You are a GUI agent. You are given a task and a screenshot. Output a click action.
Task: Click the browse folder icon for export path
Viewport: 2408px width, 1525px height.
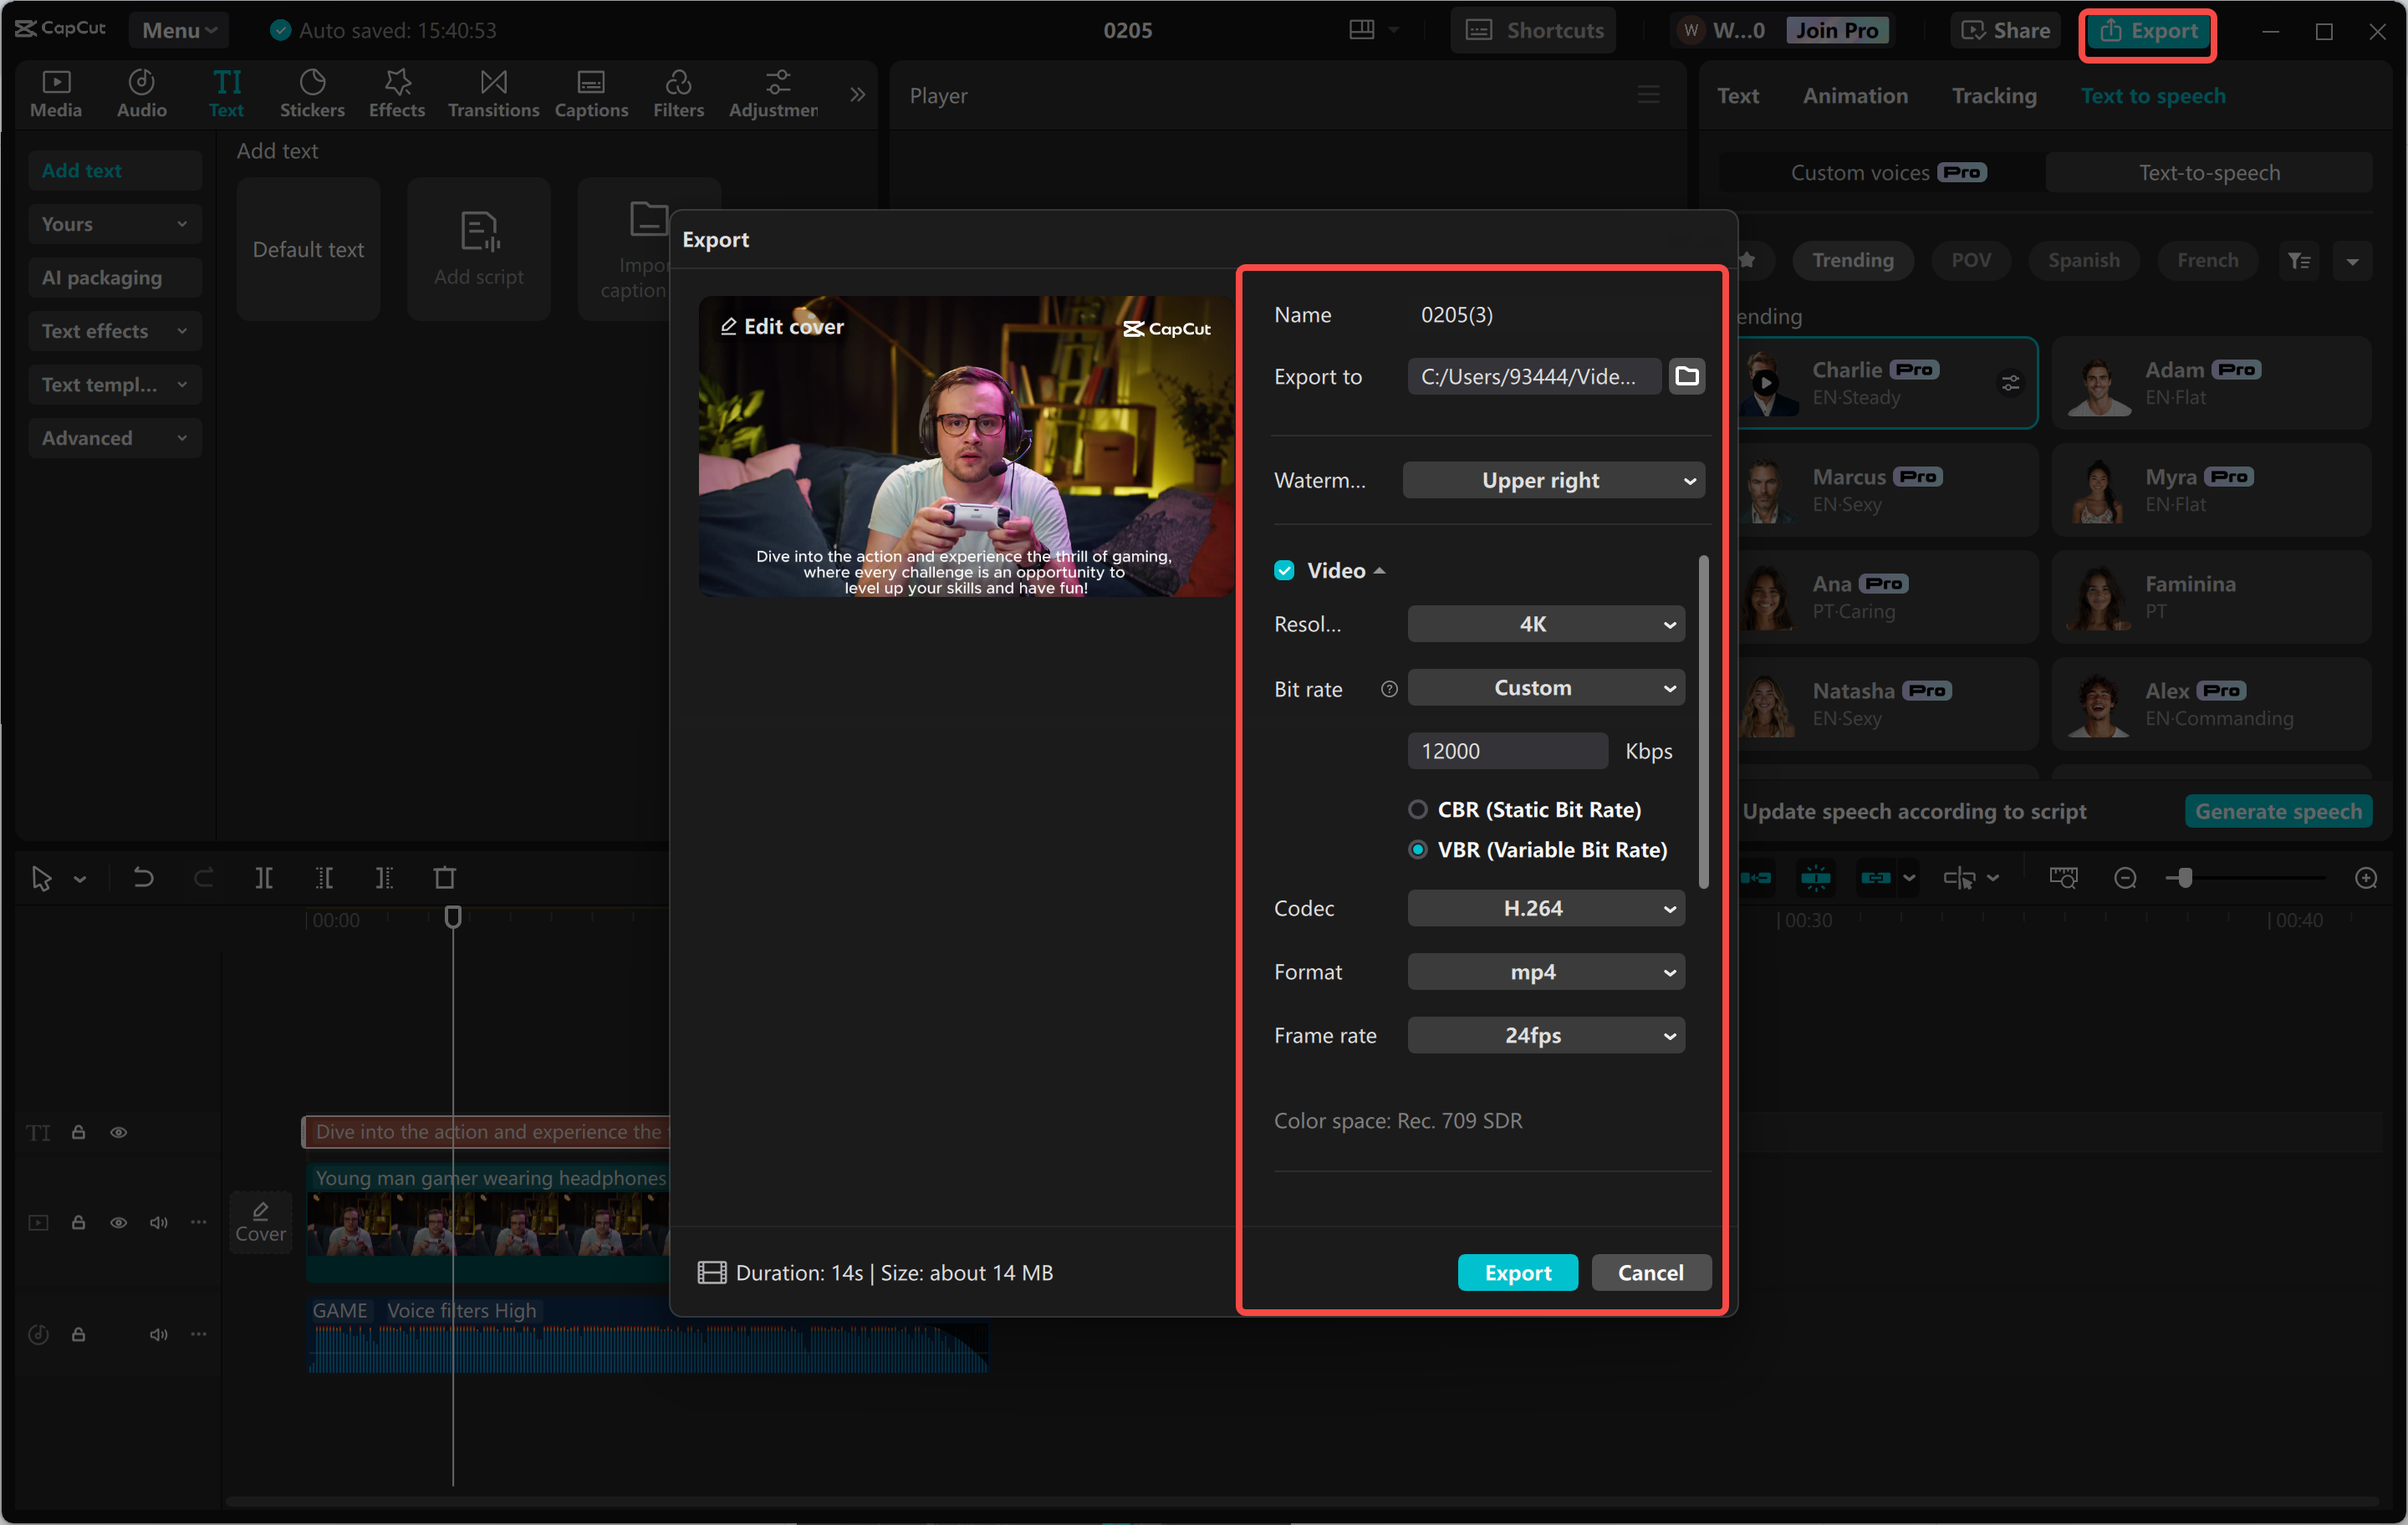pyautogui.click(x=1686, y=377)
